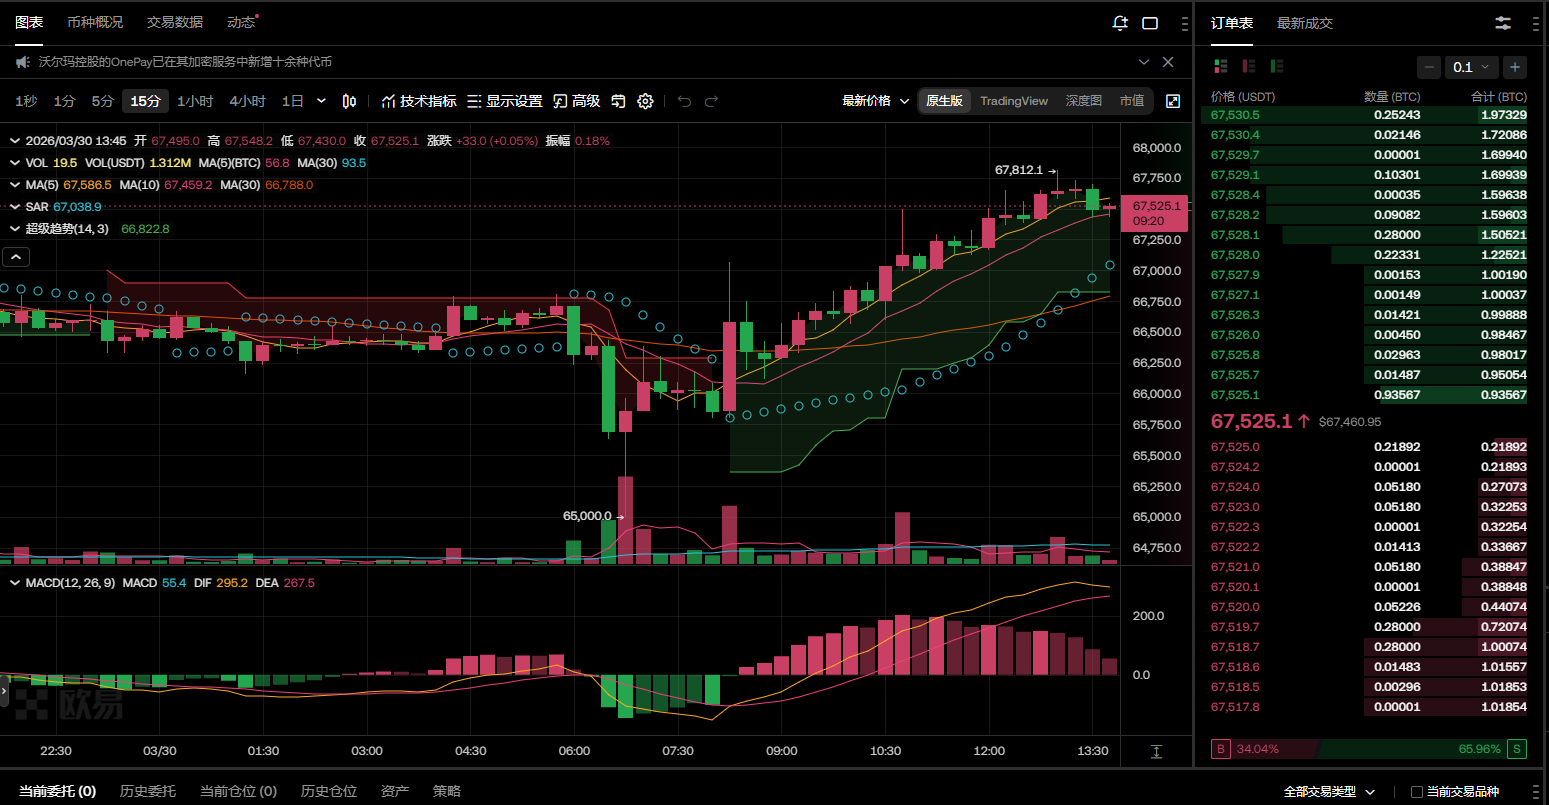Expand the 全部交易类型 filter dropdown
This screenshot has height=805, width=1549.
click(x=1329, y=792)
